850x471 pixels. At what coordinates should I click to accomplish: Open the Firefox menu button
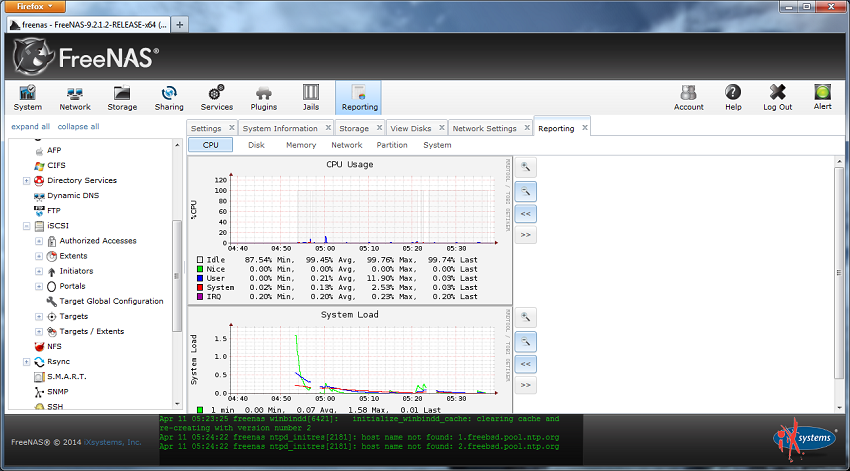click(35, 7)
